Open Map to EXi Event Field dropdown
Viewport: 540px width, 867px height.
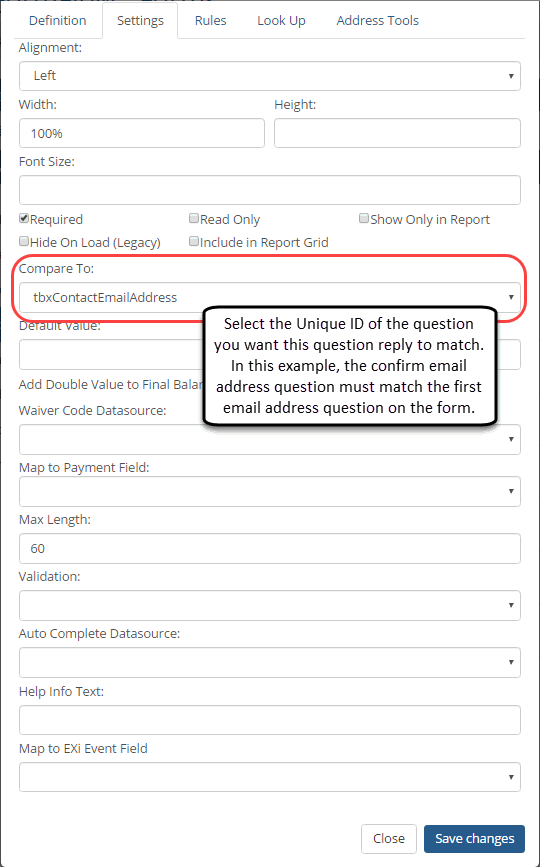[x=270, y=777]
